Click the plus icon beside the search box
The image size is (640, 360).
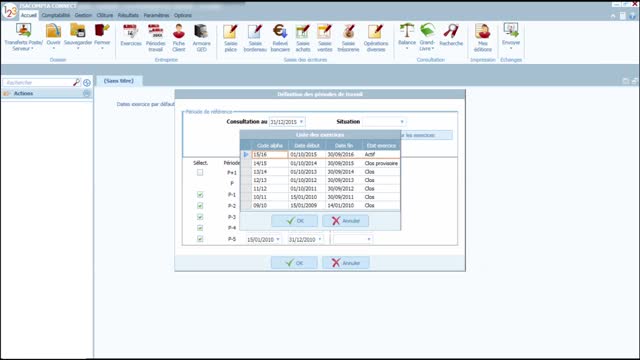click(x=87, y=83)
